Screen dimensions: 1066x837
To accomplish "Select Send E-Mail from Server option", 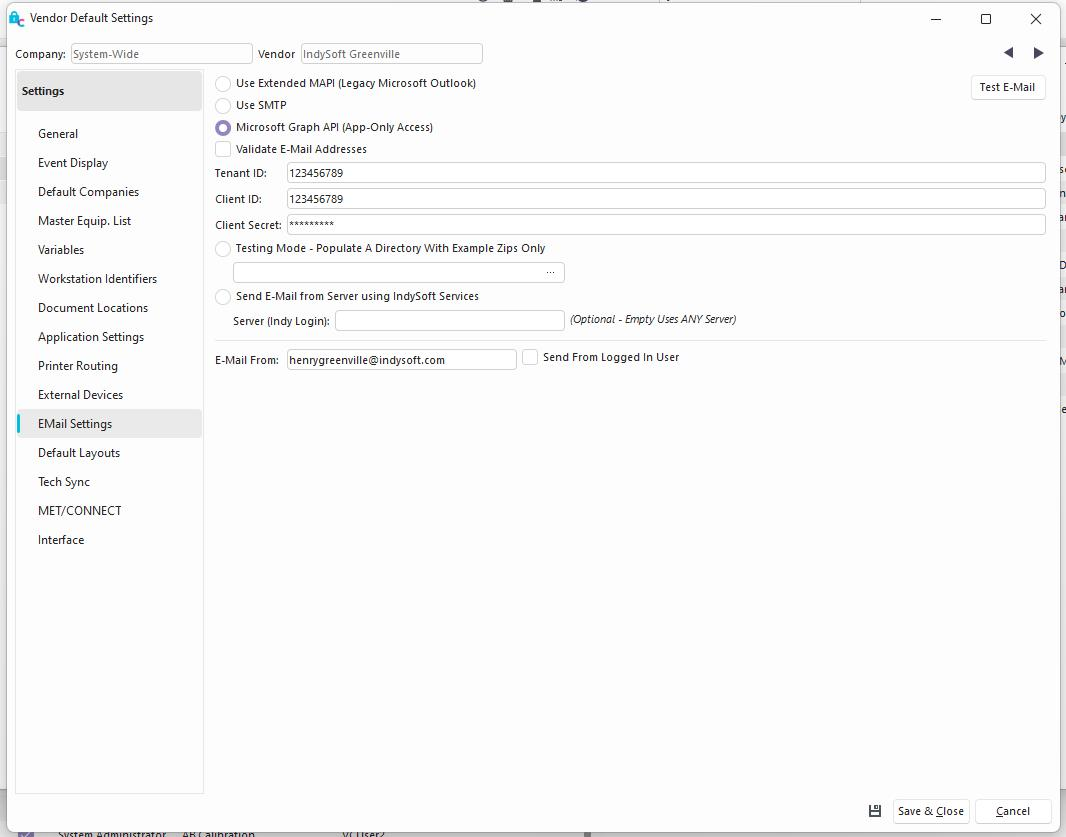I will (223, 297).
